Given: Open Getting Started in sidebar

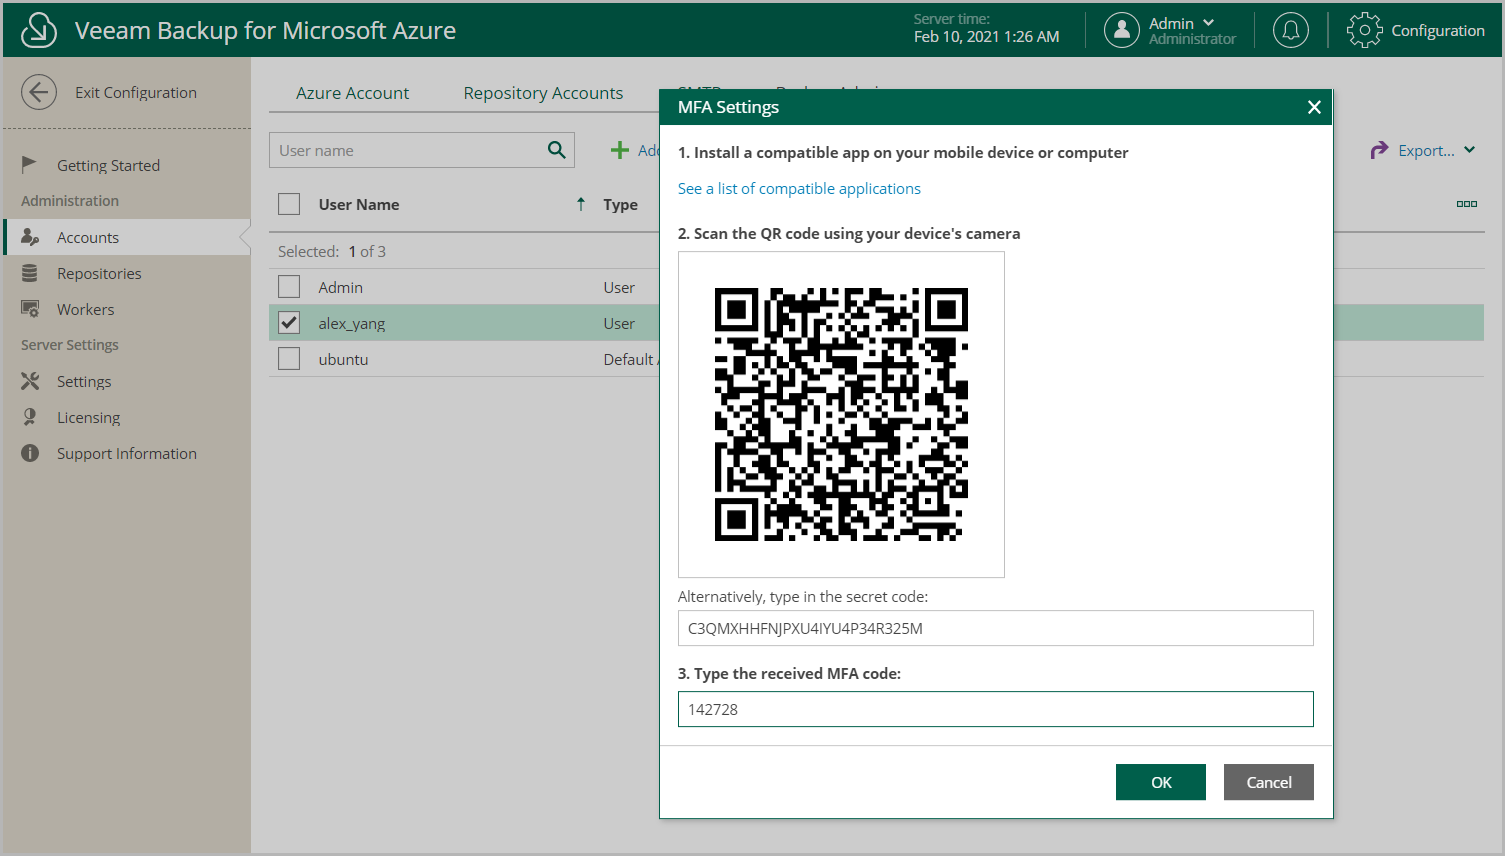Looking at the screenshot, I should (x=108, y=165).
